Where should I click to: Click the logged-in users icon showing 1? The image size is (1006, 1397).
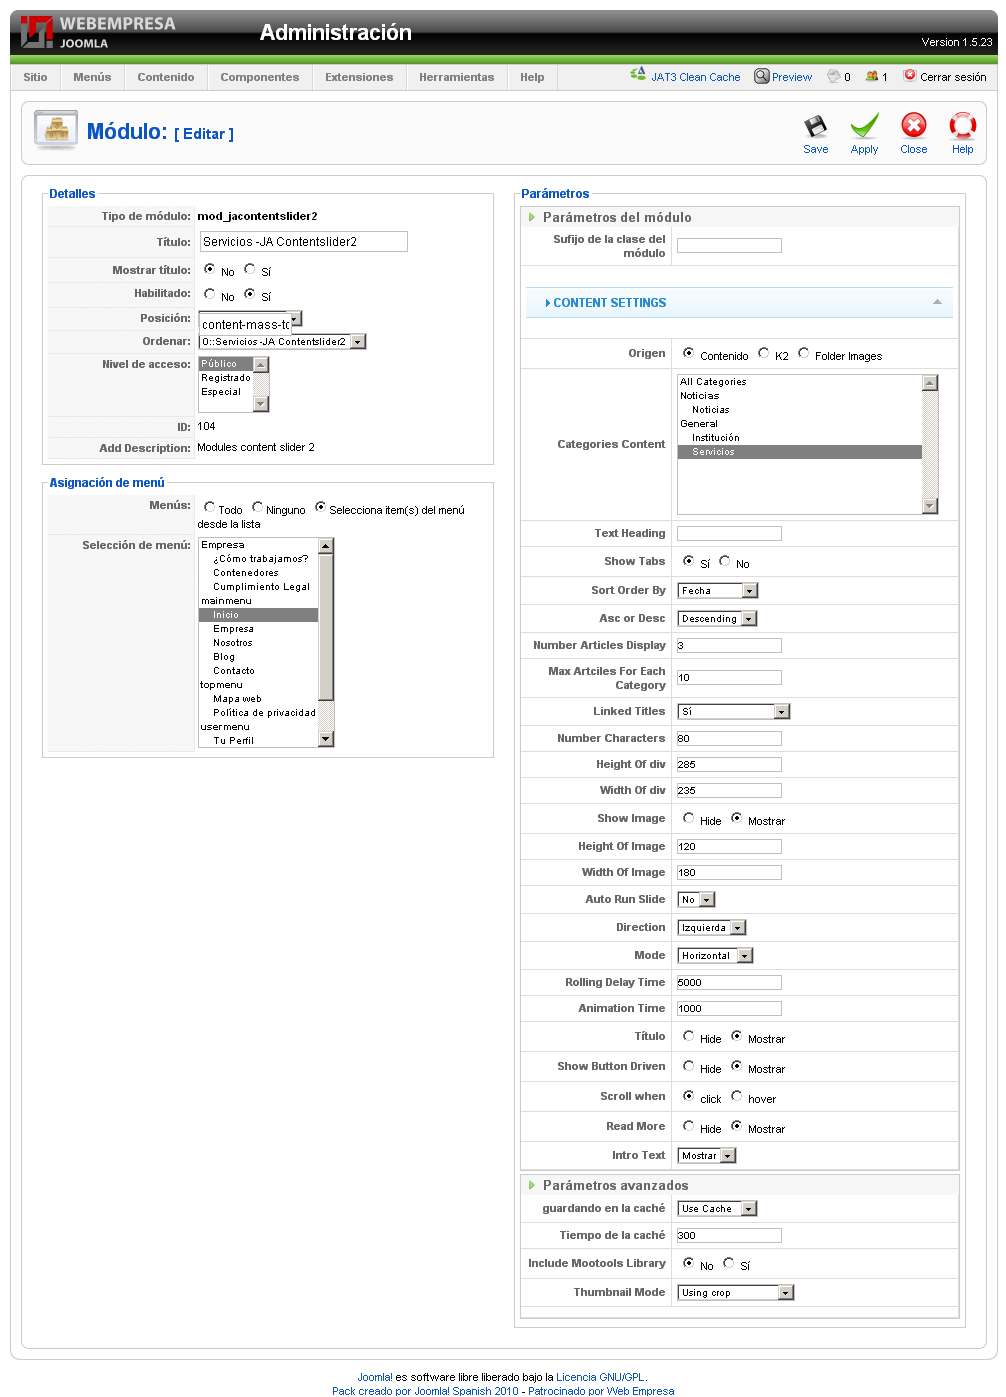pos(872,76)
